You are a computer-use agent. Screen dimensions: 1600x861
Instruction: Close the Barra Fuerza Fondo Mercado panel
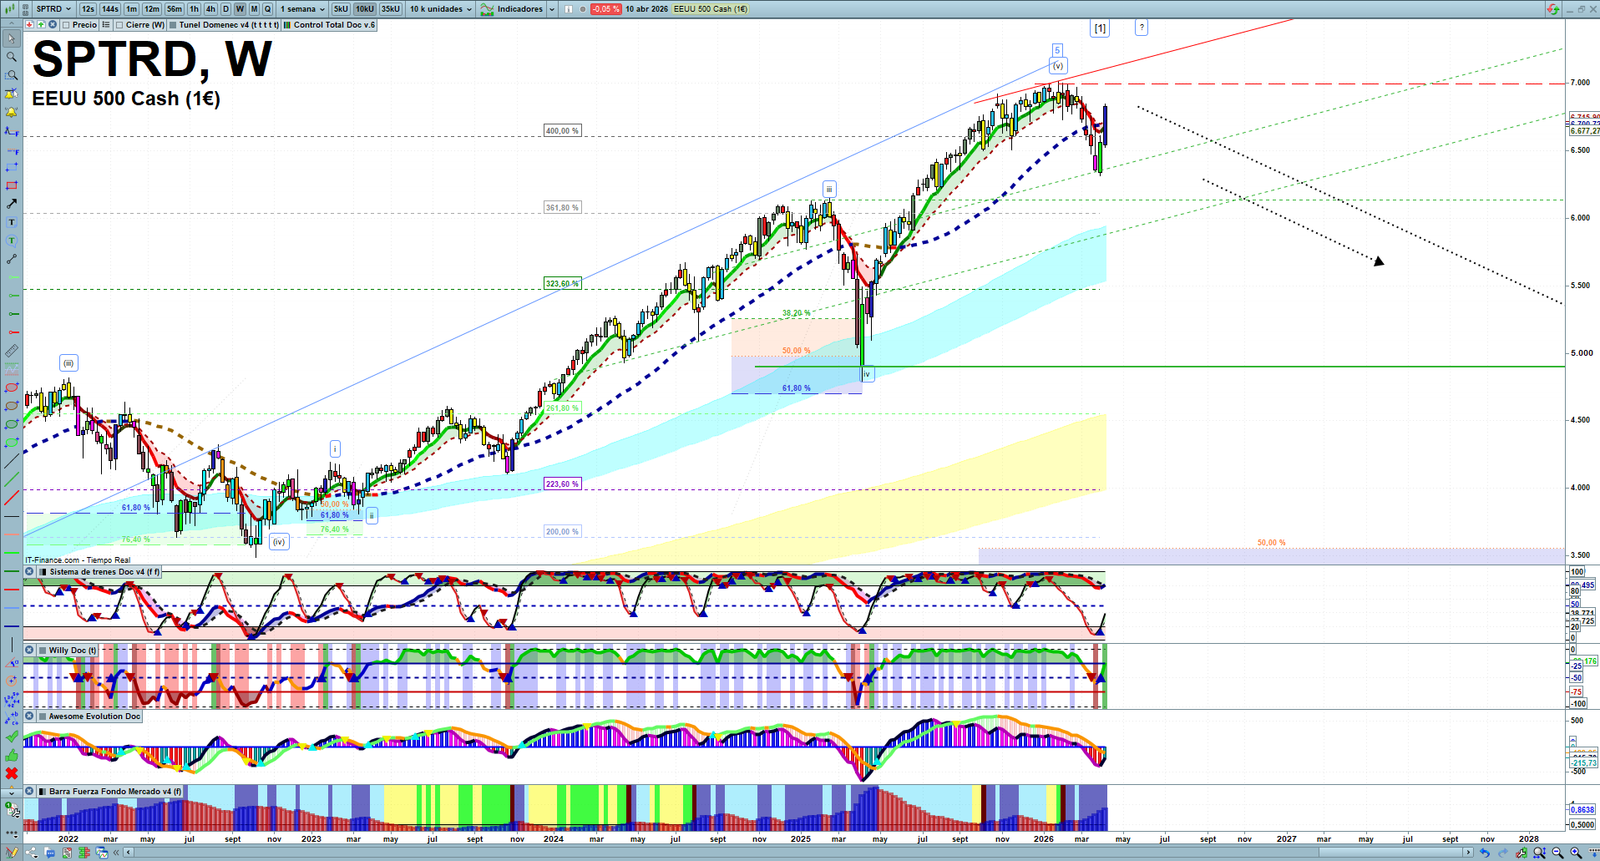pos(30,791)
